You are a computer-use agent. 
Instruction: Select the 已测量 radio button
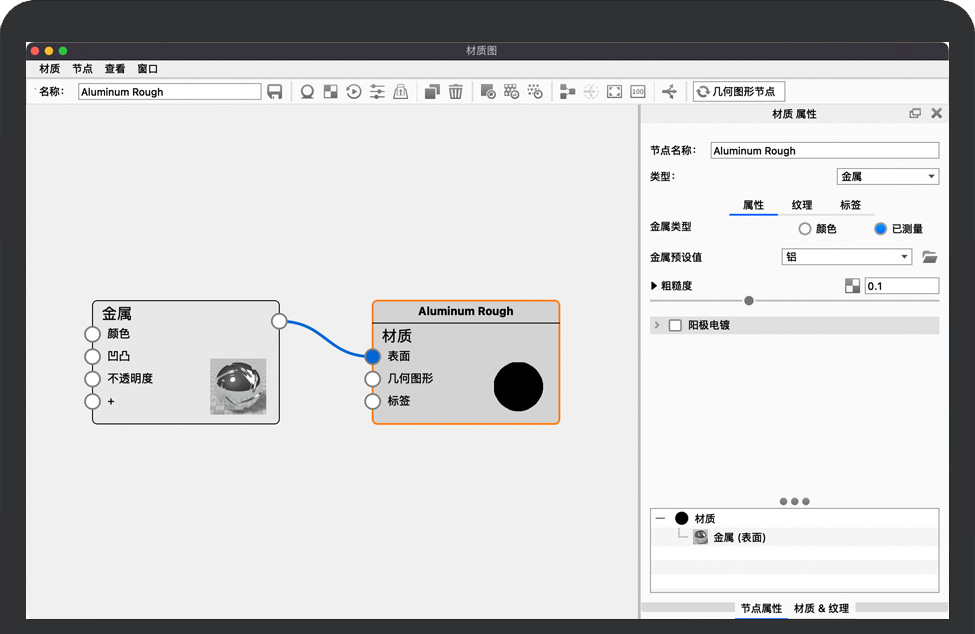880,229
